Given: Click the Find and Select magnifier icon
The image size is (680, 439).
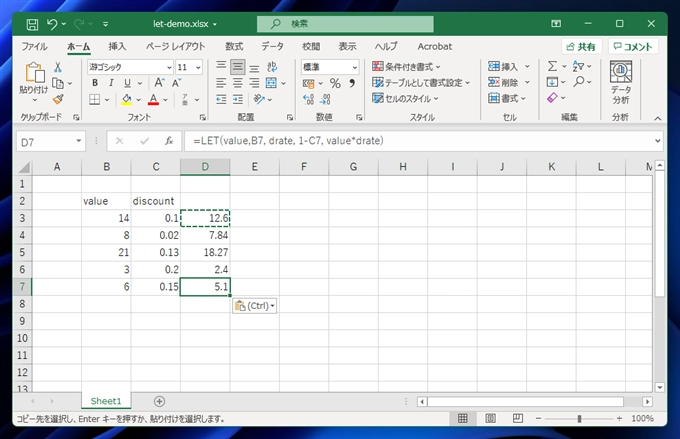Looking at the screenshot, I should [579, 82].
